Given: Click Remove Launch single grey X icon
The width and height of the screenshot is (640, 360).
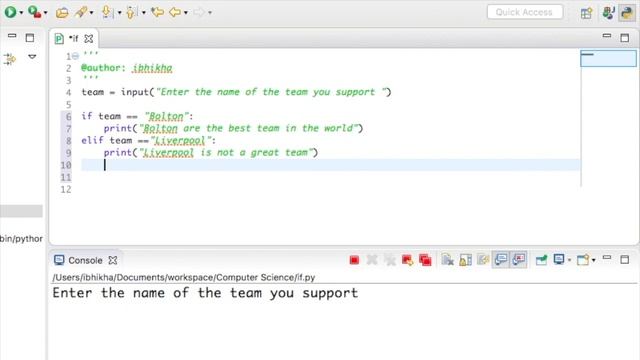Looking at the screenshot, I should click(x=372, y=260).
